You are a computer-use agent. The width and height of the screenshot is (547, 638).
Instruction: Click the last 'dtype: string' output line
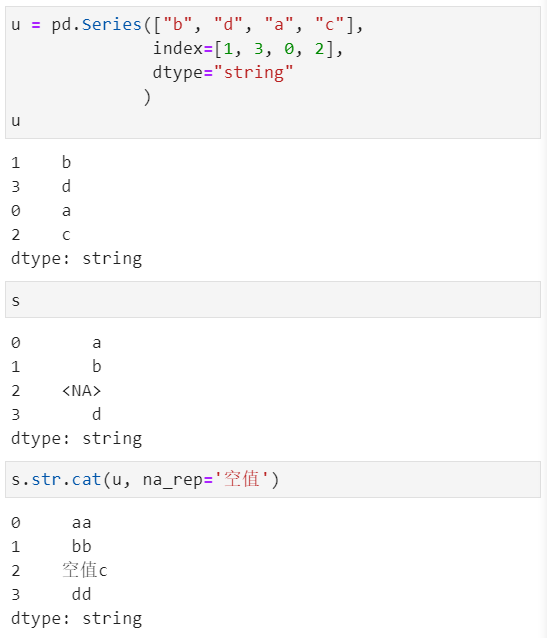pyautogui.click(x=77, y=619)
